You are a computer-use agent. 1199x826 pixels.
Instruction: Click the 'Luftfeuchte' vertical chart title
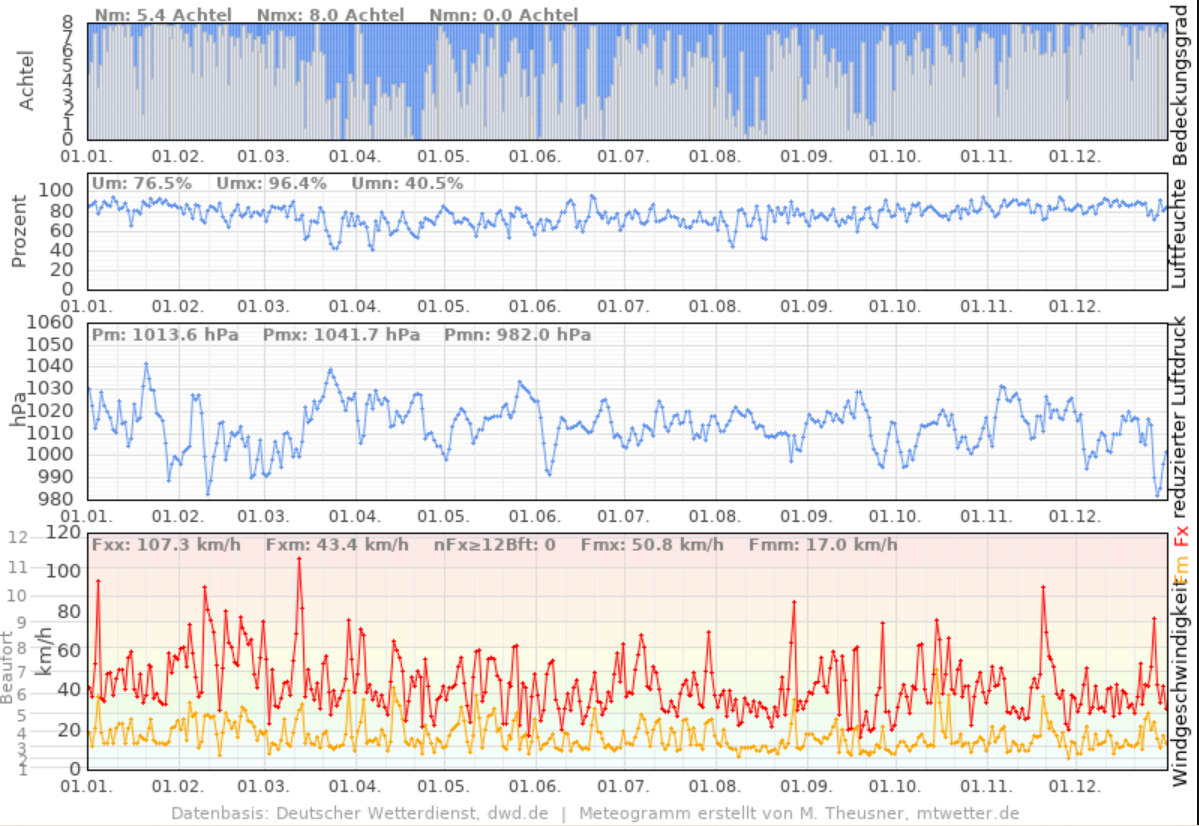point(1183,232)
